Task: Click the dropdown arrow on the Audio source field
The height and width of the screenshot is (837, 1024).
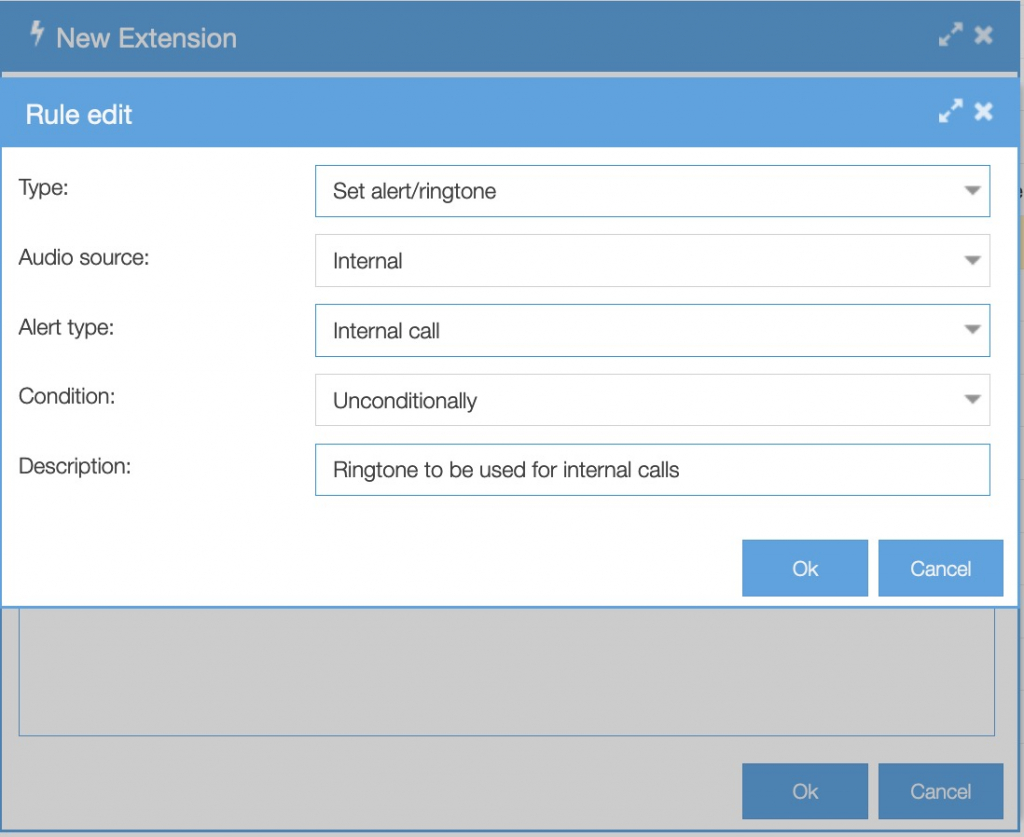Action: point(974,260)
